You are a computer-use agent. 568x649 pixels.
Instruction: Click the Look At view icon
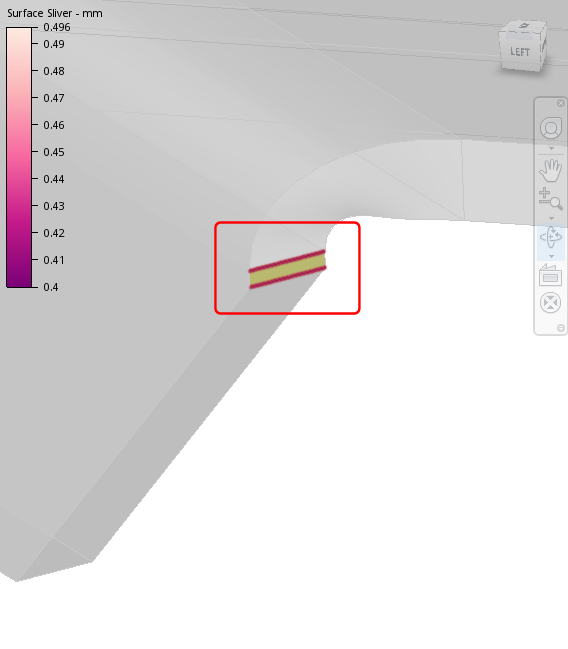tap(551, 275)
